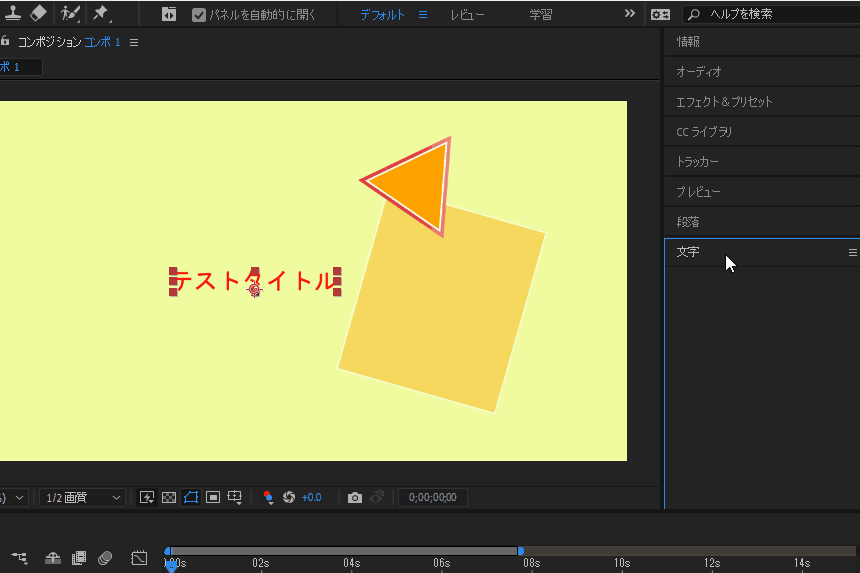The height and width of the screenshot is (573, 860).
Task: Open the 文字 panel options menu
Action: [852, 252]
